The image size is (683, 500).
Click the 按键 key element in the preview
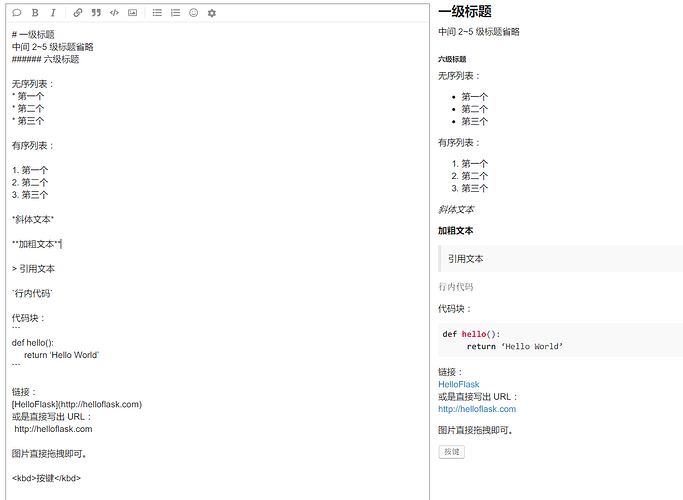tap(452, 452)
